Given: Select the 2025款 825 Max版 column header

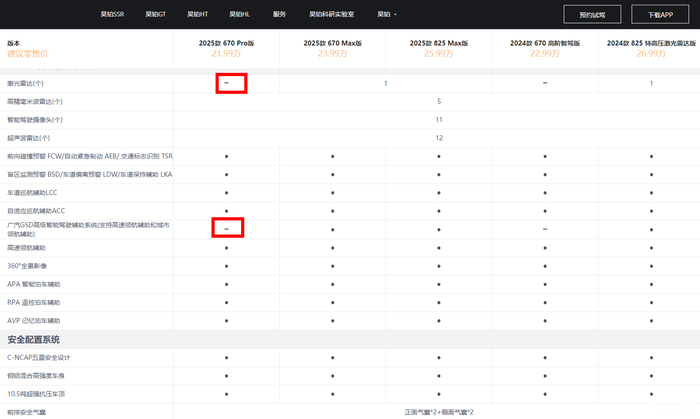Looking at the screenshot, I should point(439,44).
